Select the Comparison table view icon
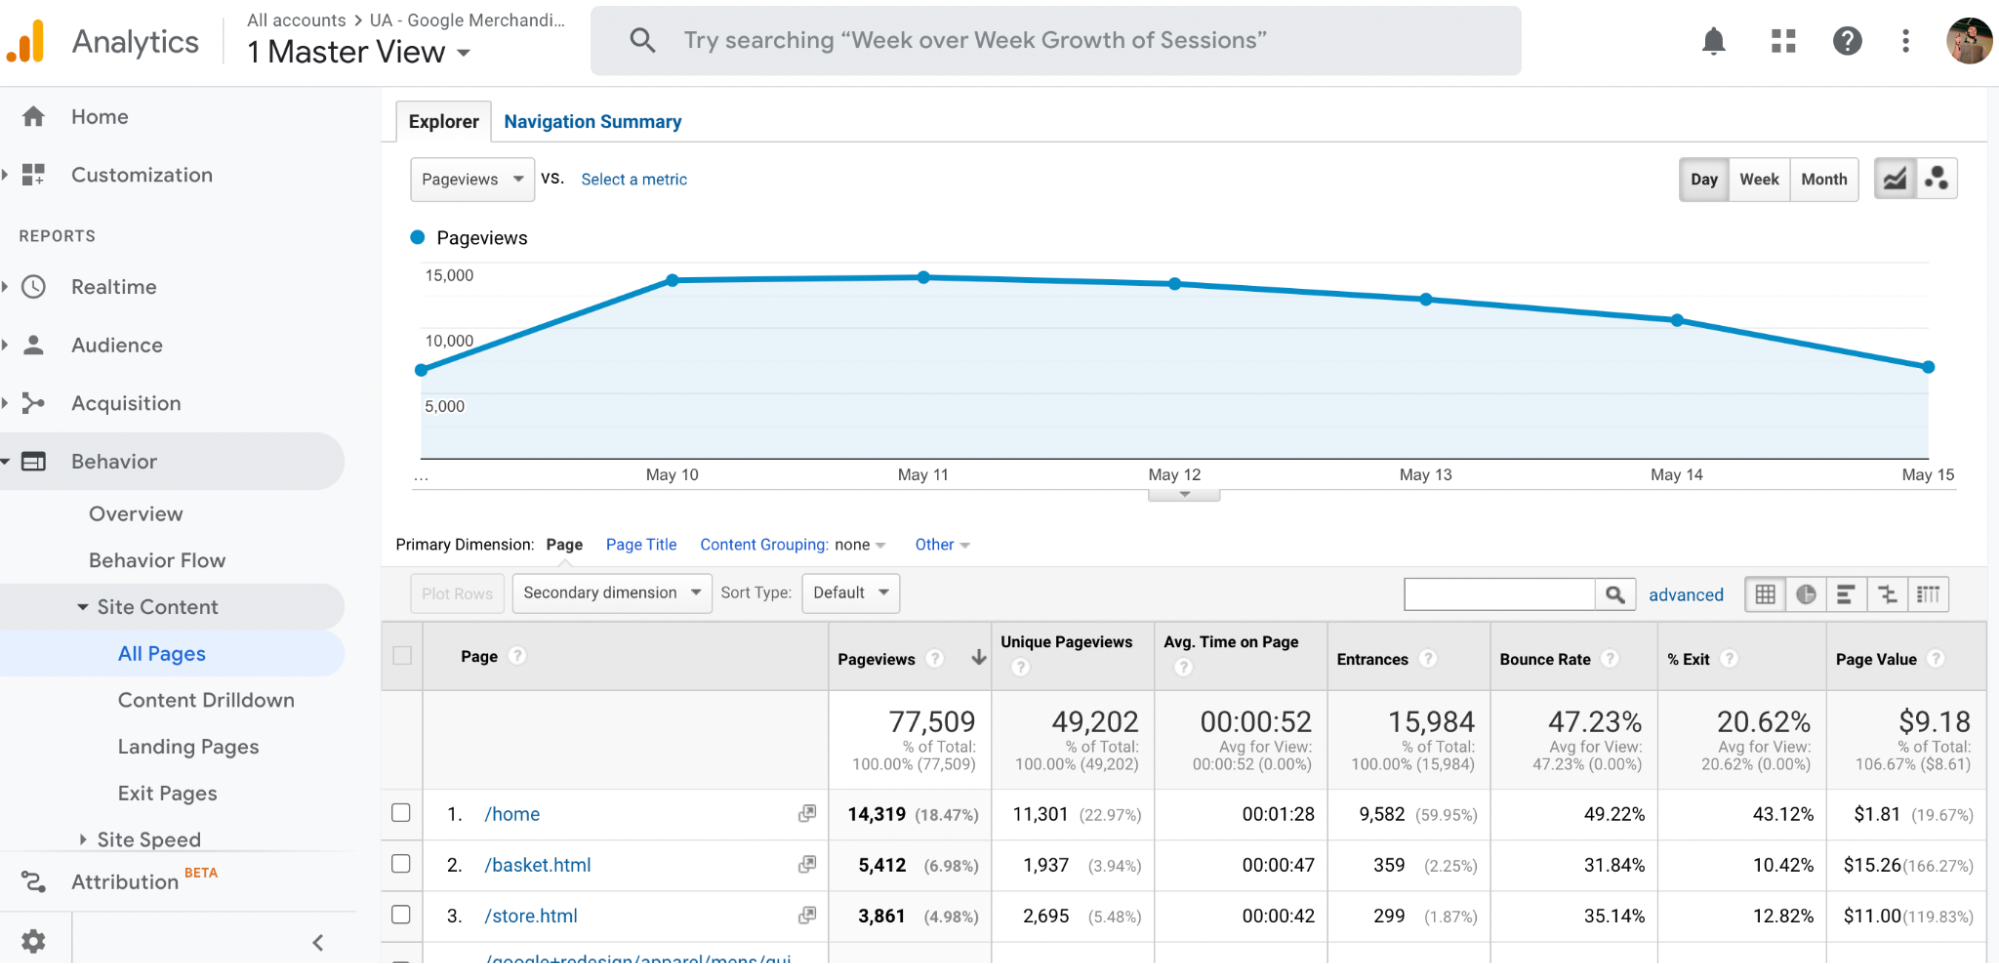Viewport: 1999px width, 964px height. (x=1888, y=593)
